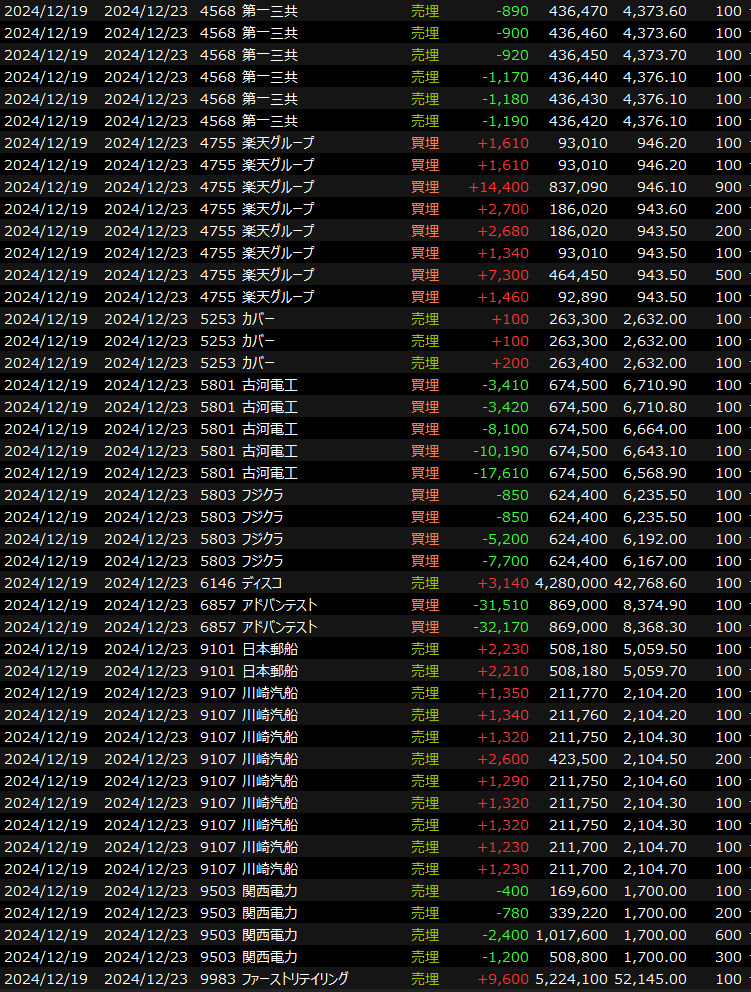Select the 837,090 amount for 楽天グループ
The width and height of the screenshot is (751, 992).
tap(579, 187)
